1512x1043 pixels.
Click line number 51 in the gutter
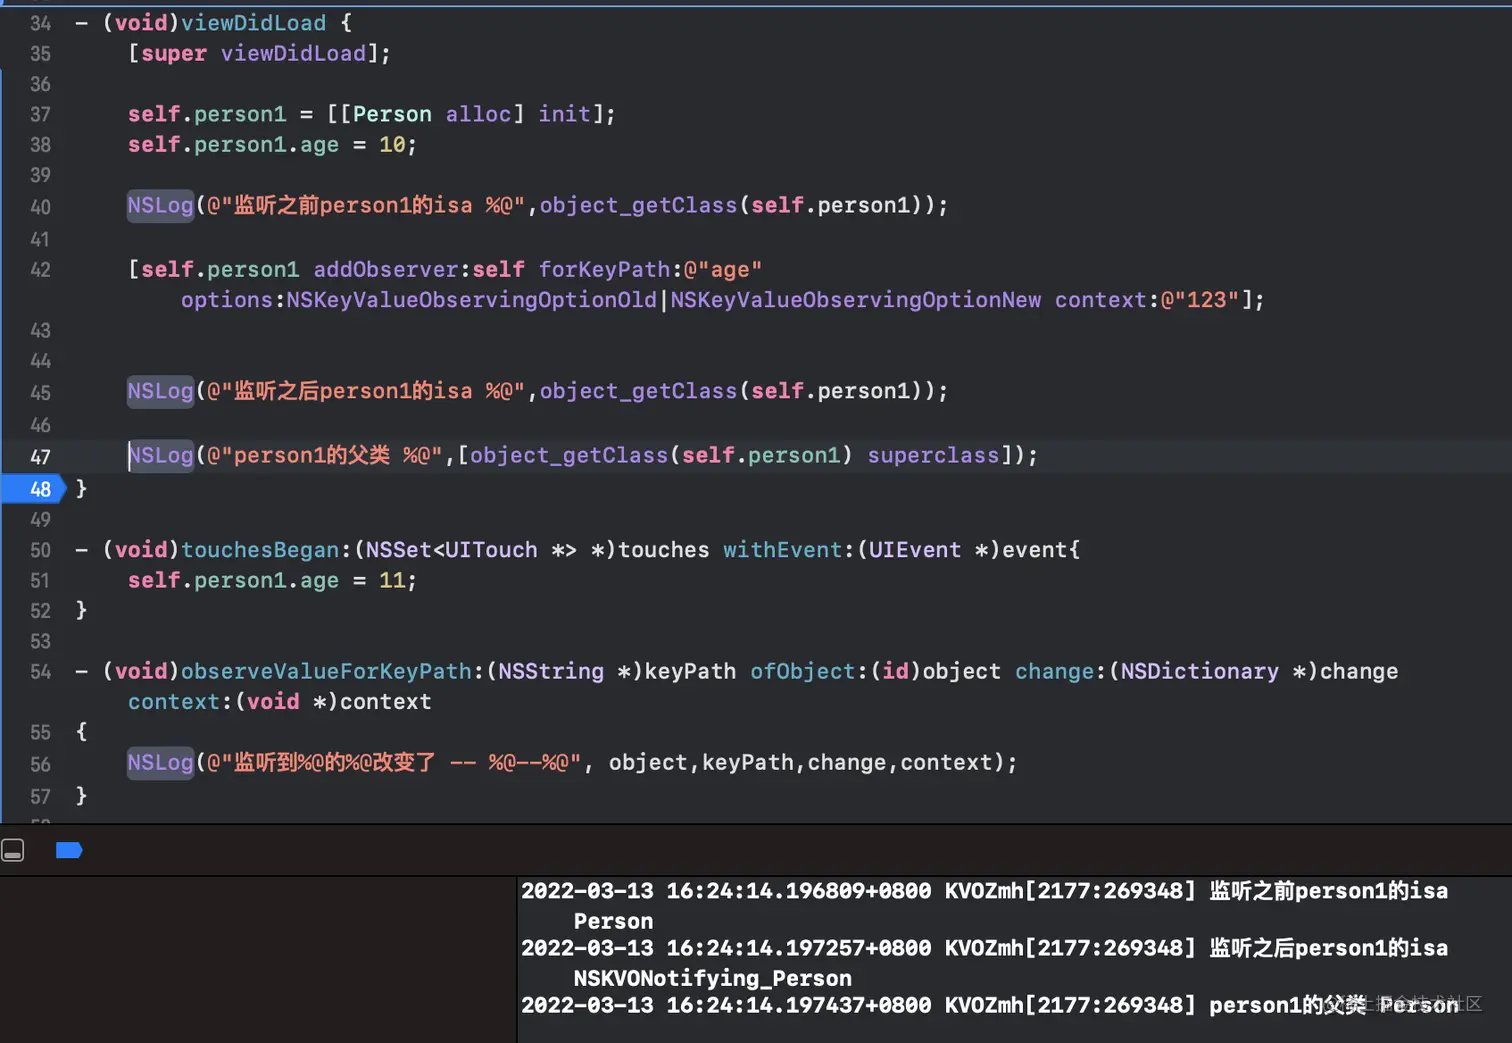40,580
